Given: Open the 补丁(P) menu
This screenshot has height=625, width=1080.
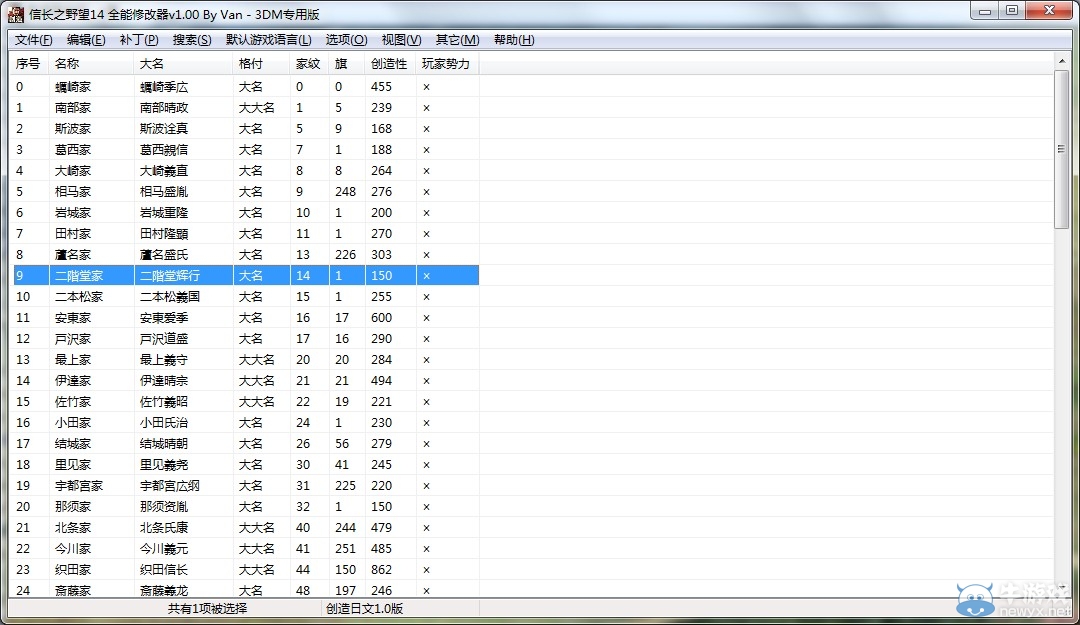Looking at the screenshot, I should coord(139,40).
